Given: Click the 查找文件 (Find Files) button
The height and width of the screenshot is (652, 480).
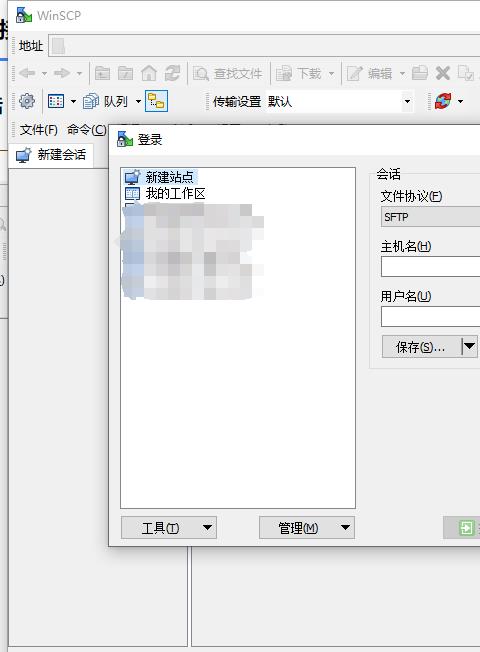Looking at the screenshot, I should 228,74.
